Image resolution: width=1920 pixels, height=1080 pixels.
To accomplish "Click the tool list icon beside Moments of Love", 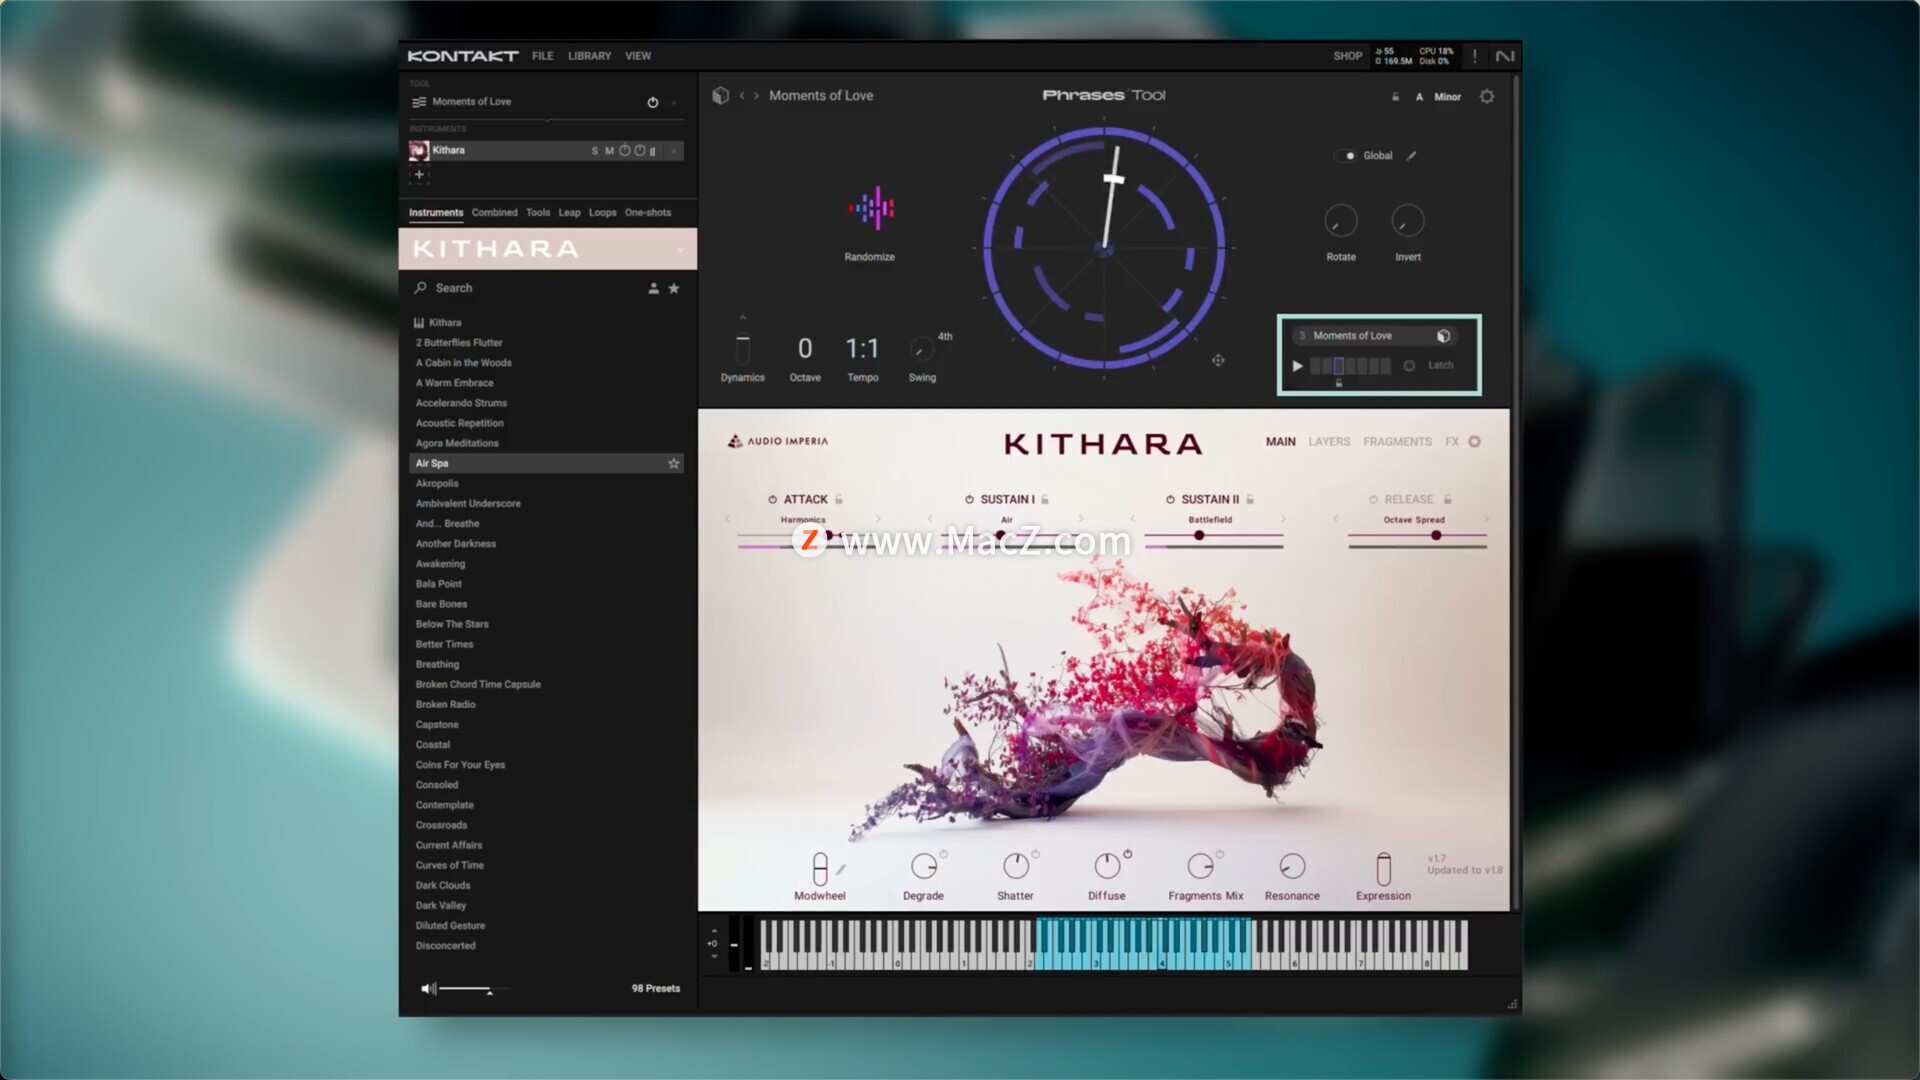I will tap(419, 102).
